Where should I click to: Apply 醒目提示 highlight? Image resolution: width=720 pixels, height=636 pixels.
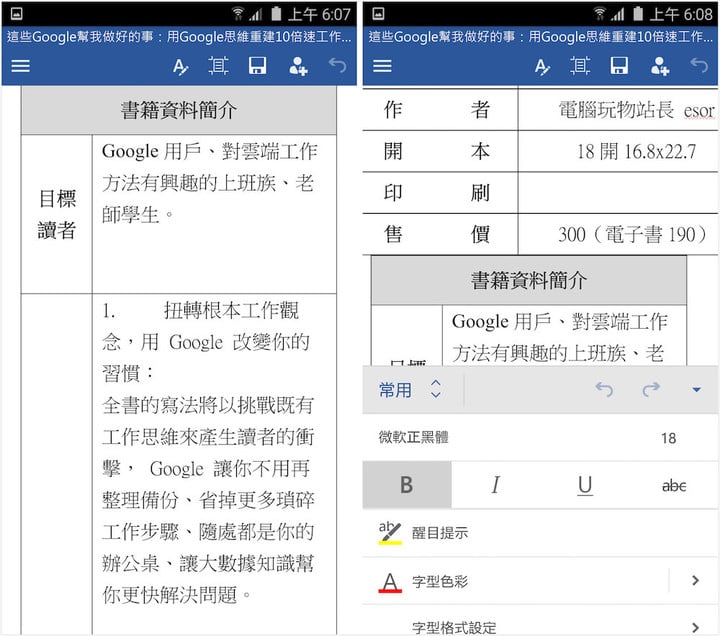[540, 533]
